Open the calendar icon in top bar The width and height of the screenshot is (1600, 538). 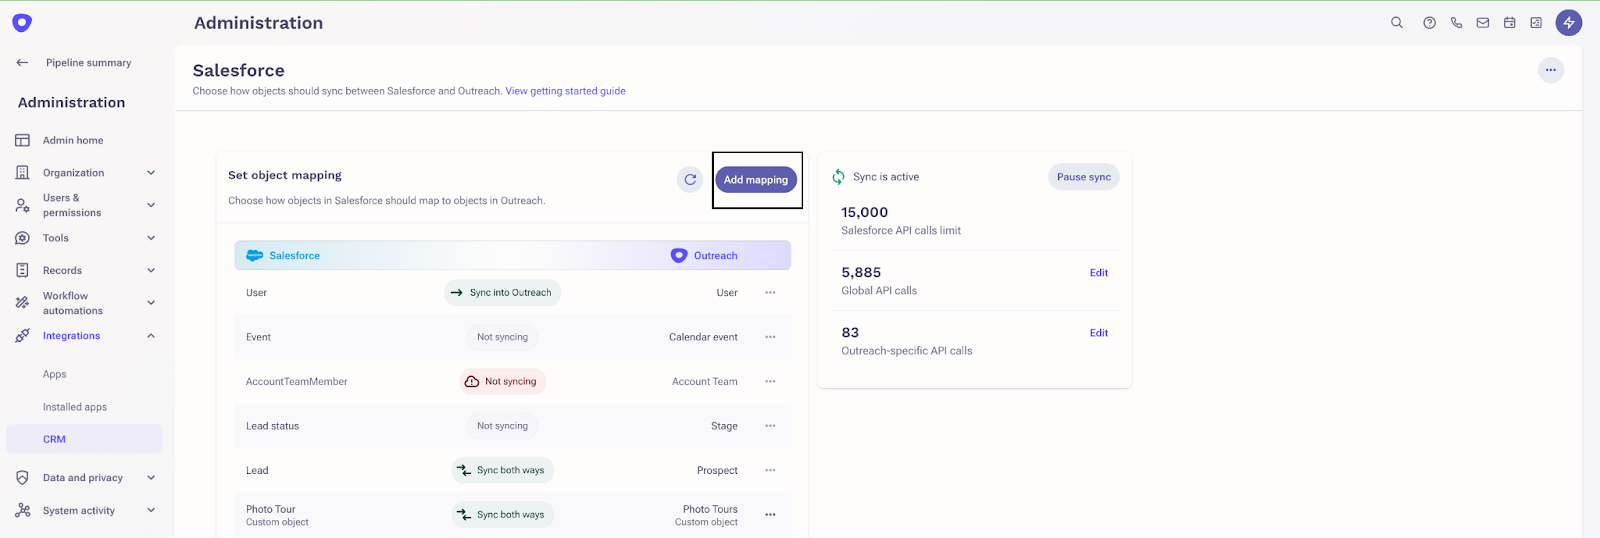[x=1510, y=22]
